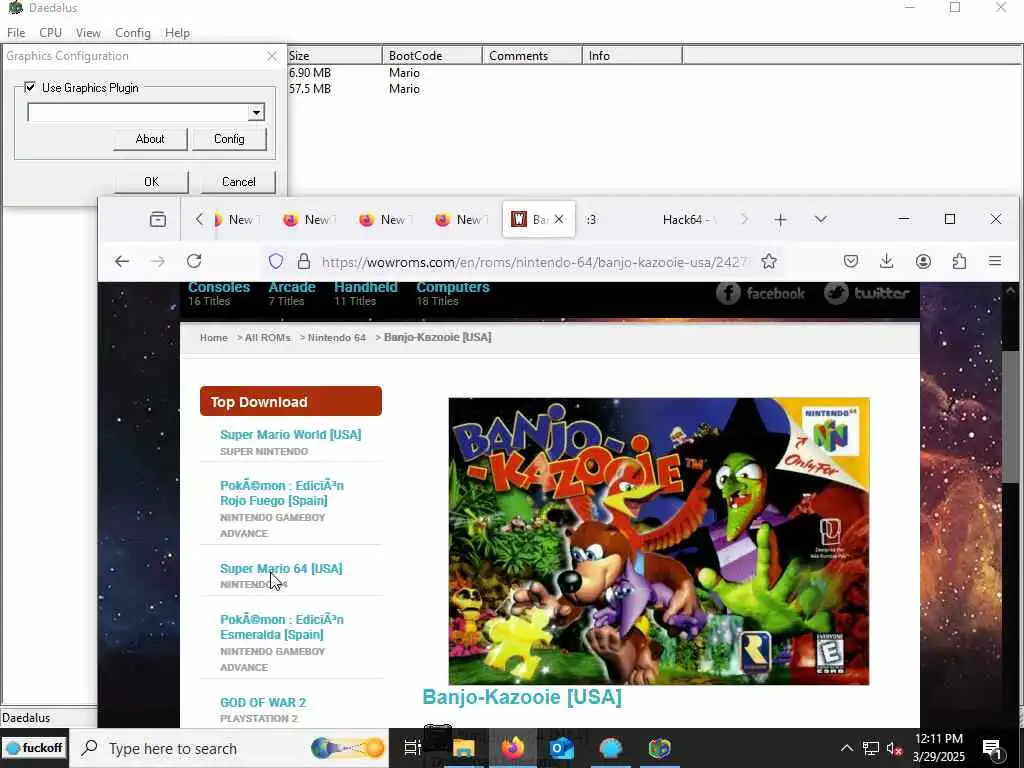Cancel the Graphics Configuration dialog
The width and height of the screenshot is (1024, 768).
pyautogui.click(x=238, y=182)
